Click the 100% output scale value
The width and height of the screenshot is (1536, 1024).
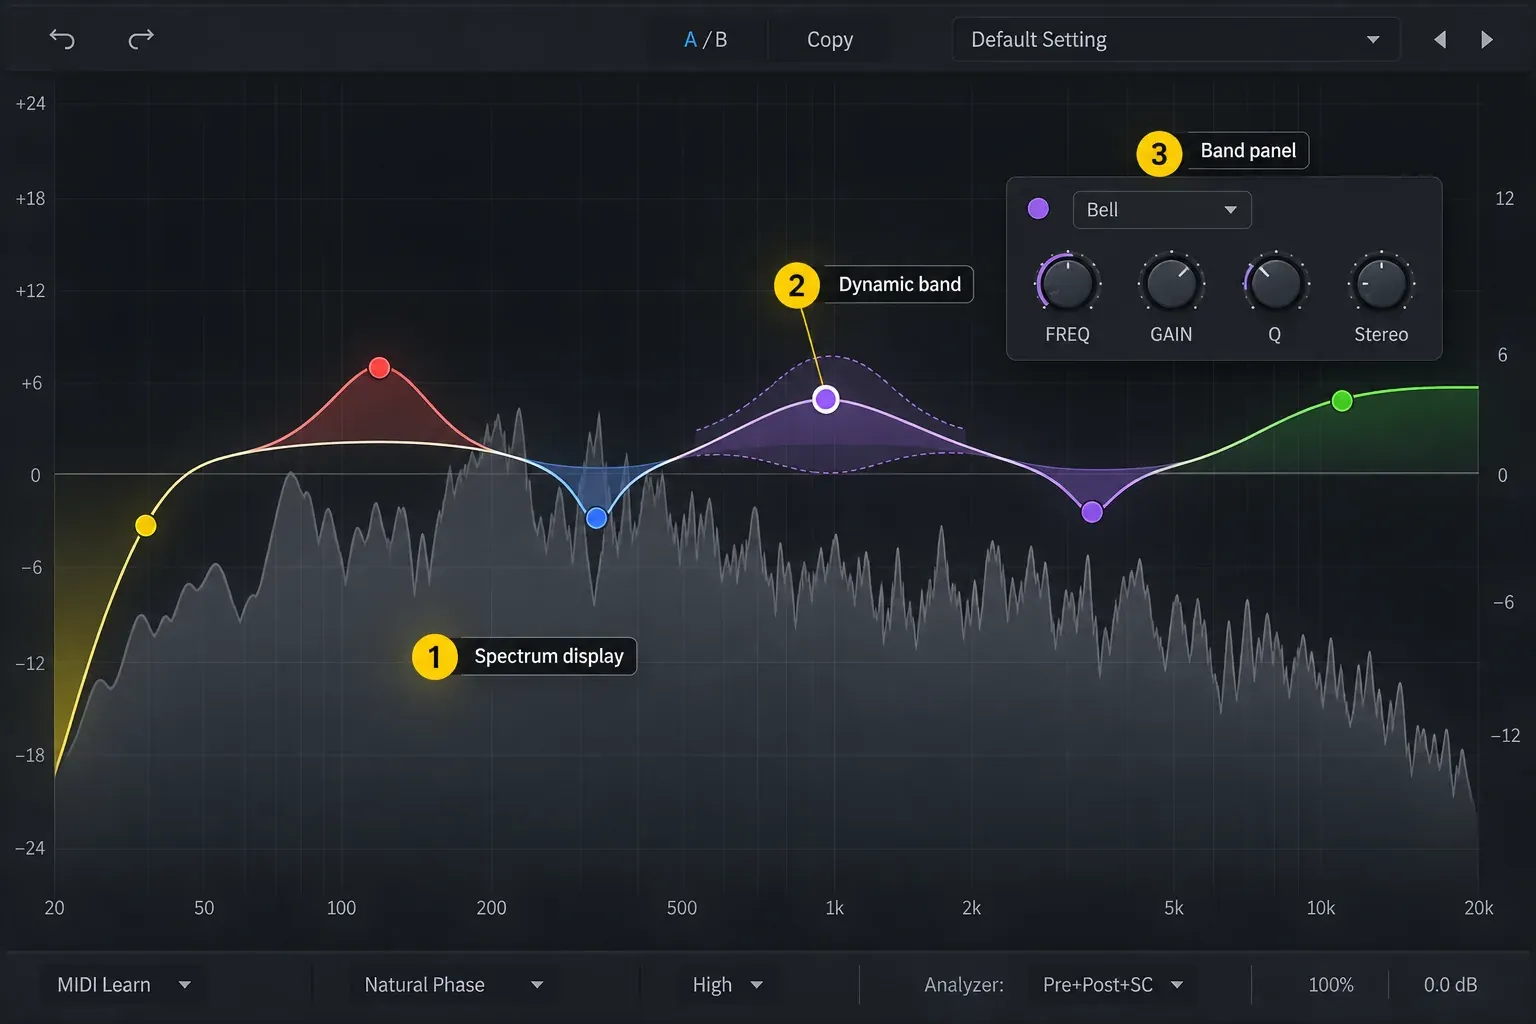click(1331, 985)
